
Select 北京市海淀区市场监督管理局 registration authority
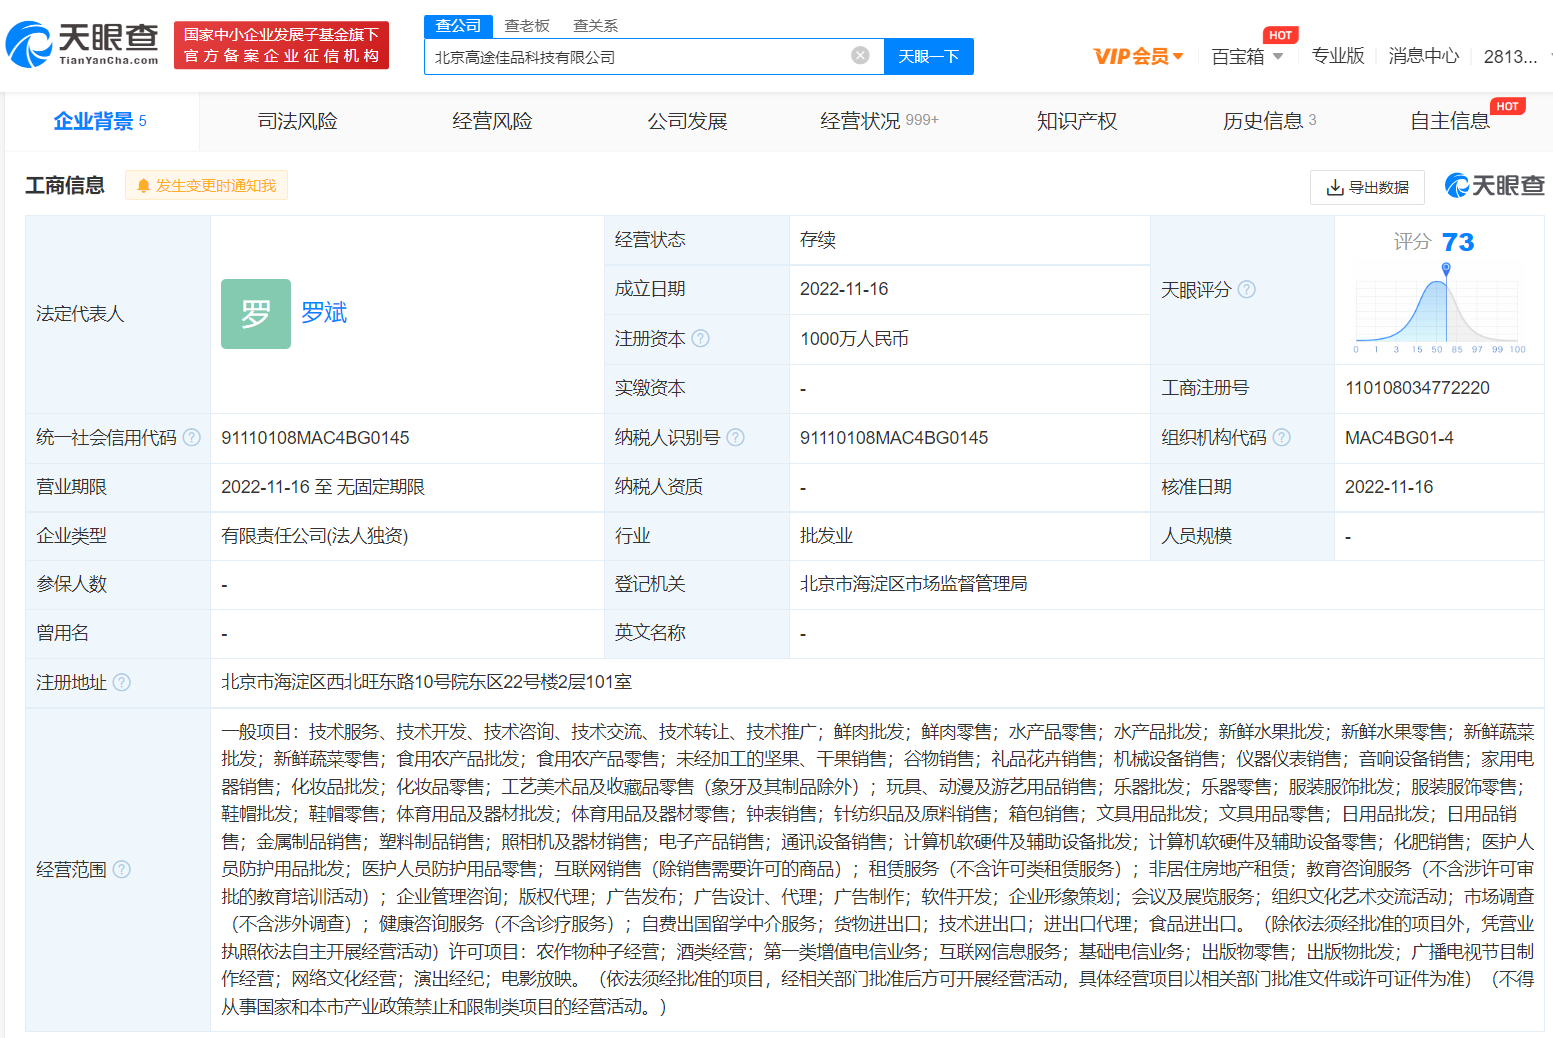click(914, 584)
